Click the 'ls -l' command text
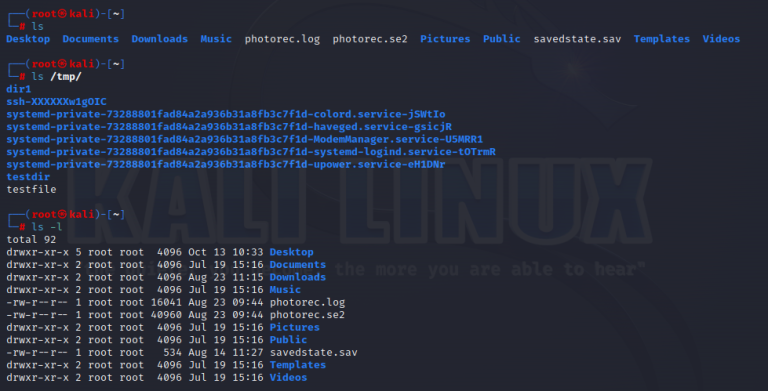Image resolution: width=768 pixels, height=391 pixels. (x=47, y=227)
